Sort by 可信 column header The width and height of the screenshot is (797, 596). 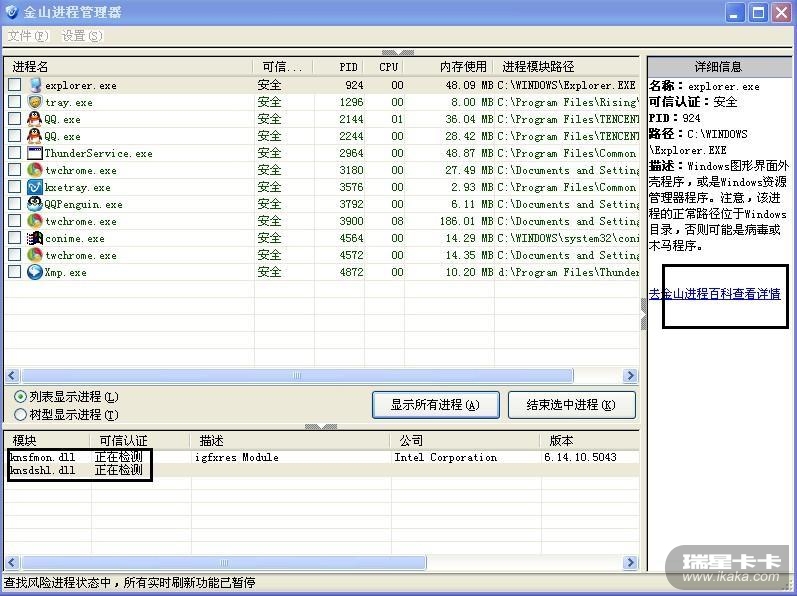(283, 67)
